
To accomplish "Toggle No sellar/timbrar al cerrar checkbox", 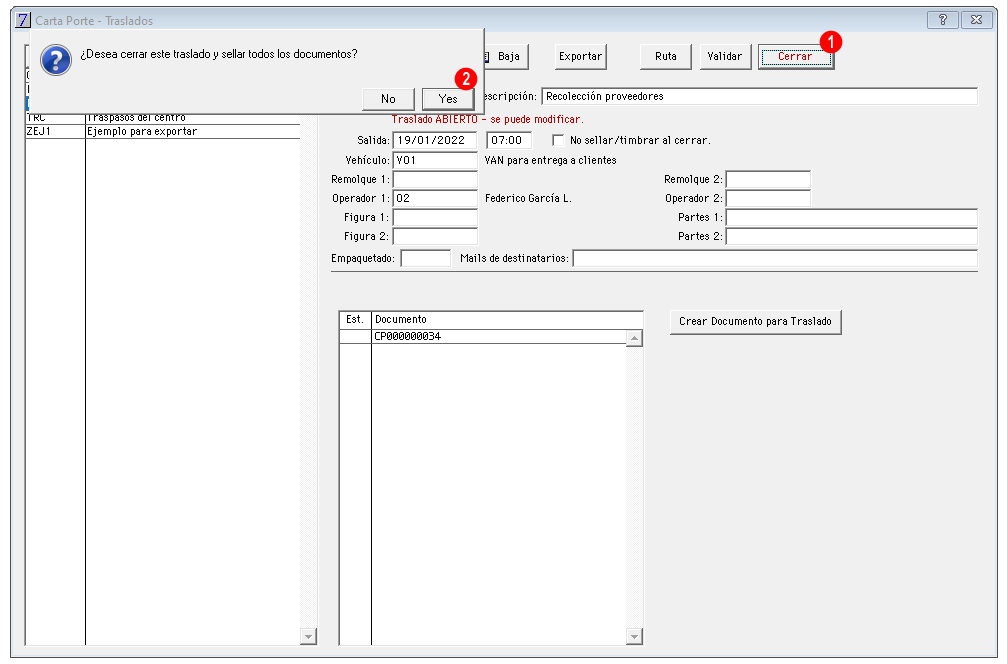I will 558,140.
